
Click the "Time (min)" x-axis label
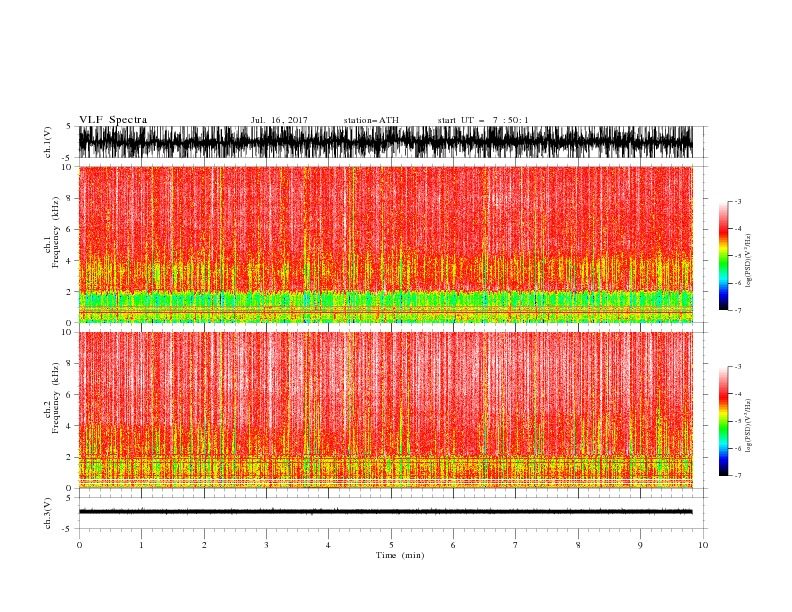400,555
